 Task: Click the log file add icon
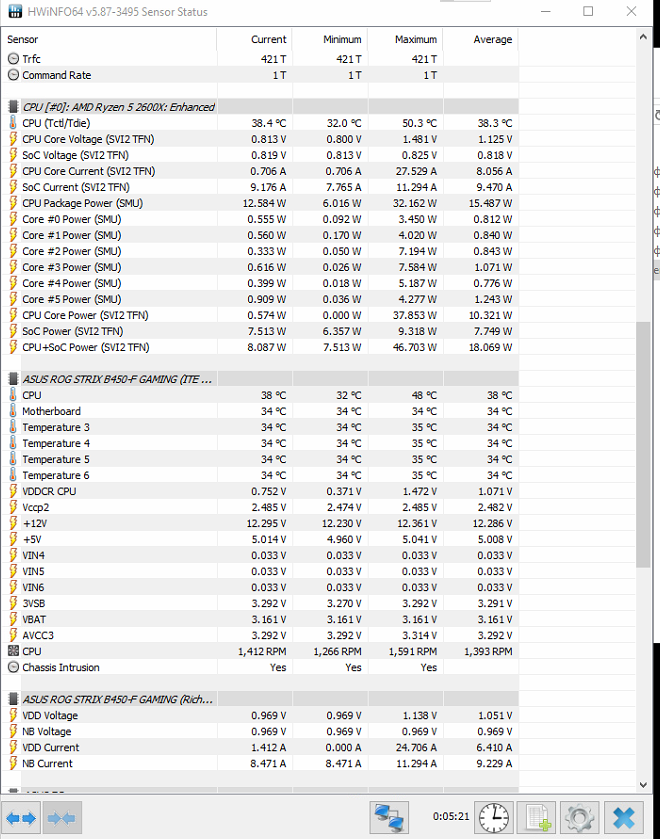pyautogui.click(x=536, y=818)
